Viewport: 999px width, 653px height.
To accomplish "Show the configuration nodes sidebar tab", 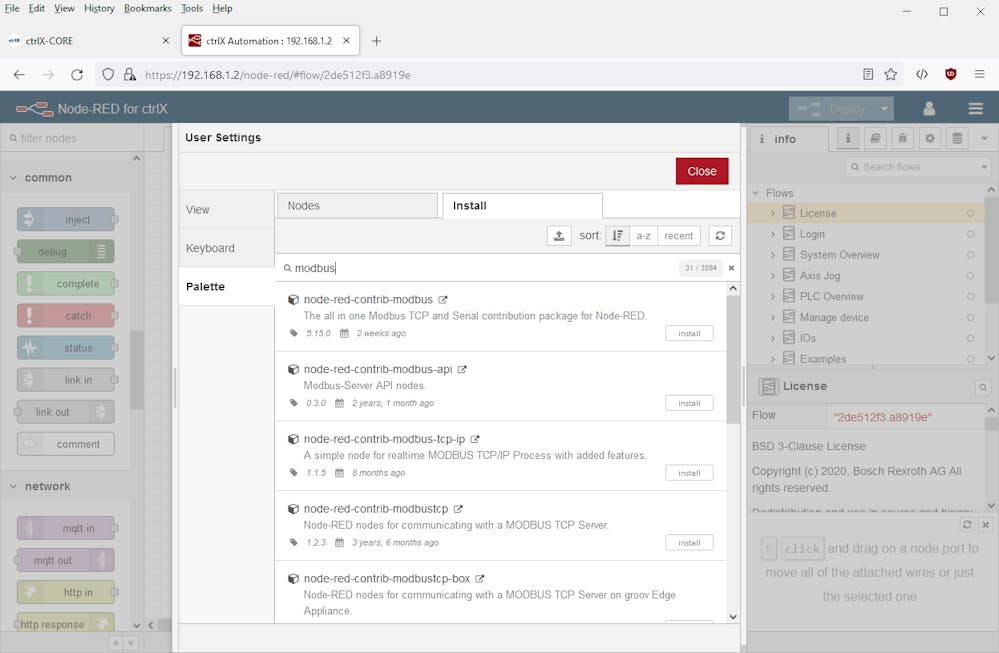I will pos(930,138).
